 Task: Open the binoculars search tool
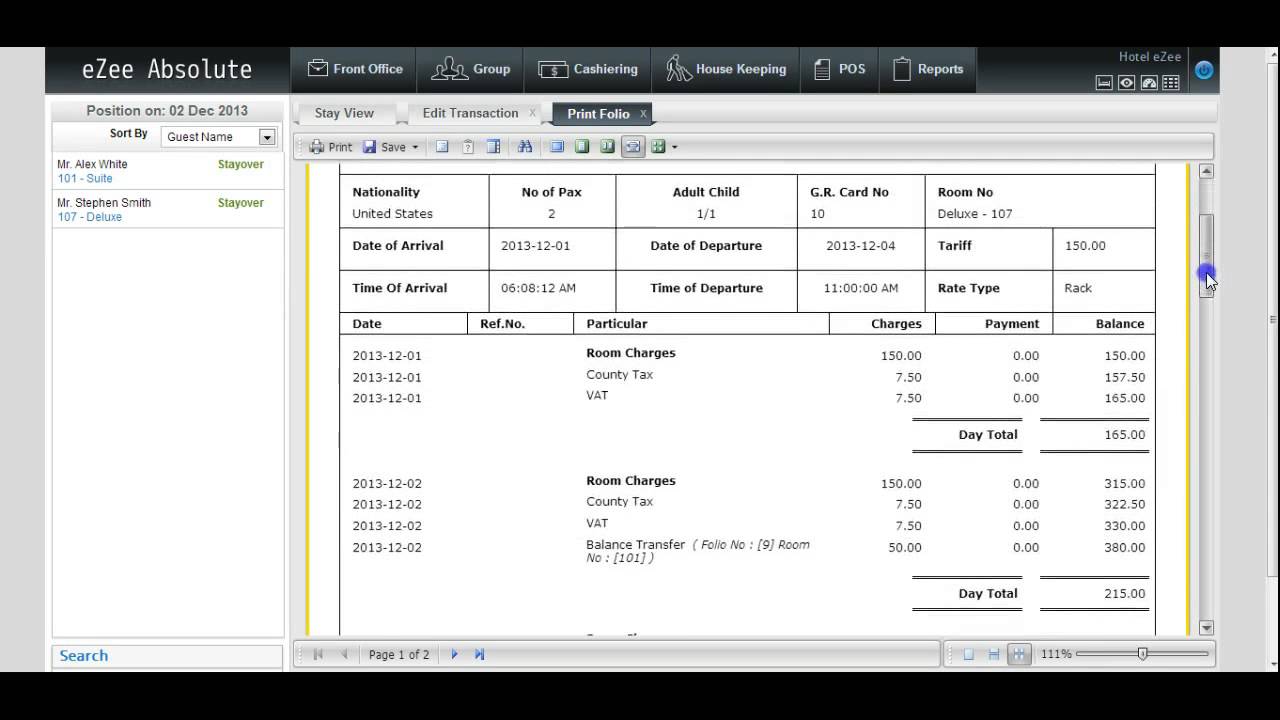click(525, 147)
